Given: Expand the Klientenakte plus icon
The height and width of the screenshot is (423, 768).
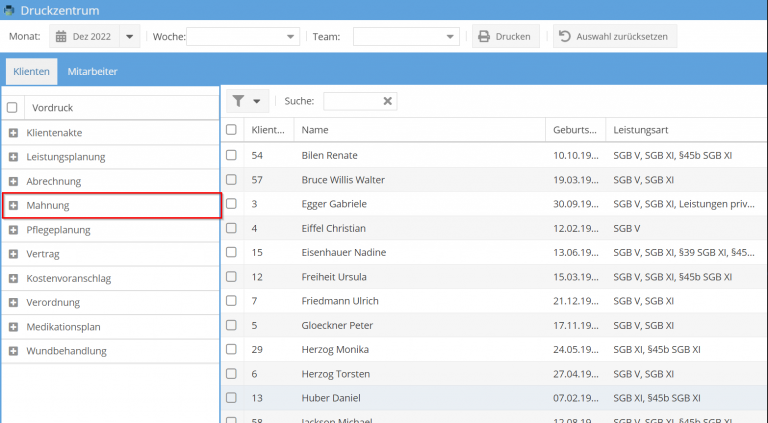Looking at the screenshot, I should click(13, 132).
